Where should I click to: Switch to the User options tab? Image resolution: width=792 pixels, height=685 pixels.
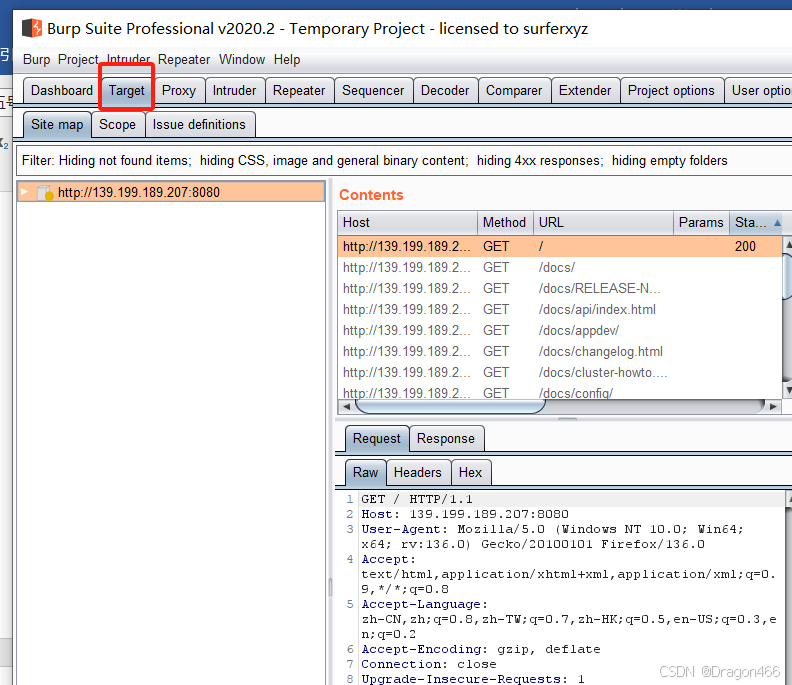[x=758, y=90]
